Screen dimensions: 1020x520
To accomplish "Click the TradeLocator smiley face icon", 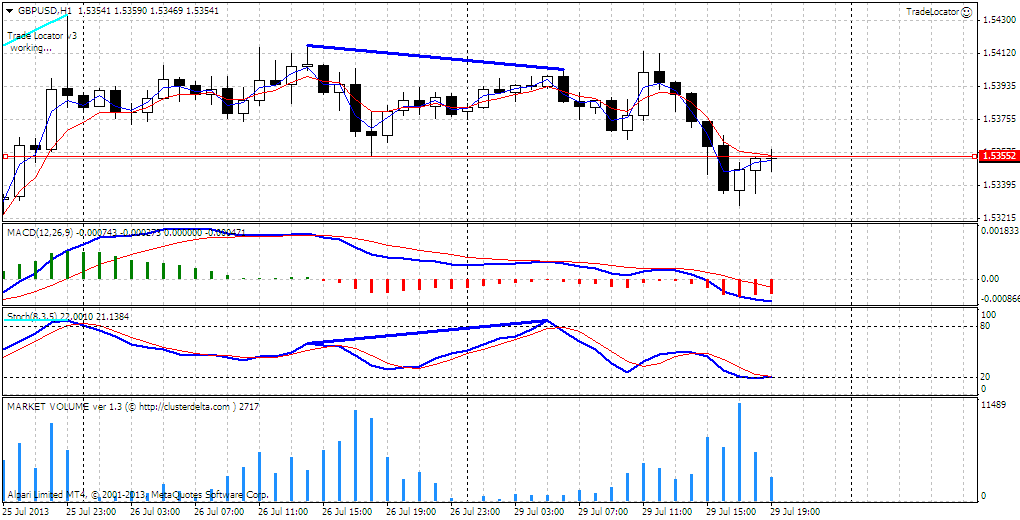I will [x=966, y=12].
